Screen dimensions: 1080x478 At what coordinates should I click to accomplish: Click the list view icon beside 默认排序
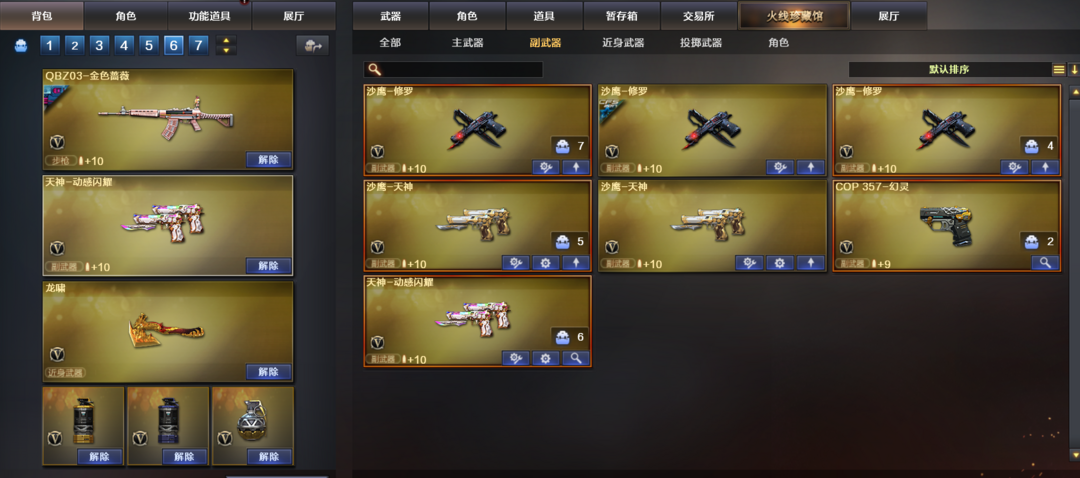point(1059,70)
